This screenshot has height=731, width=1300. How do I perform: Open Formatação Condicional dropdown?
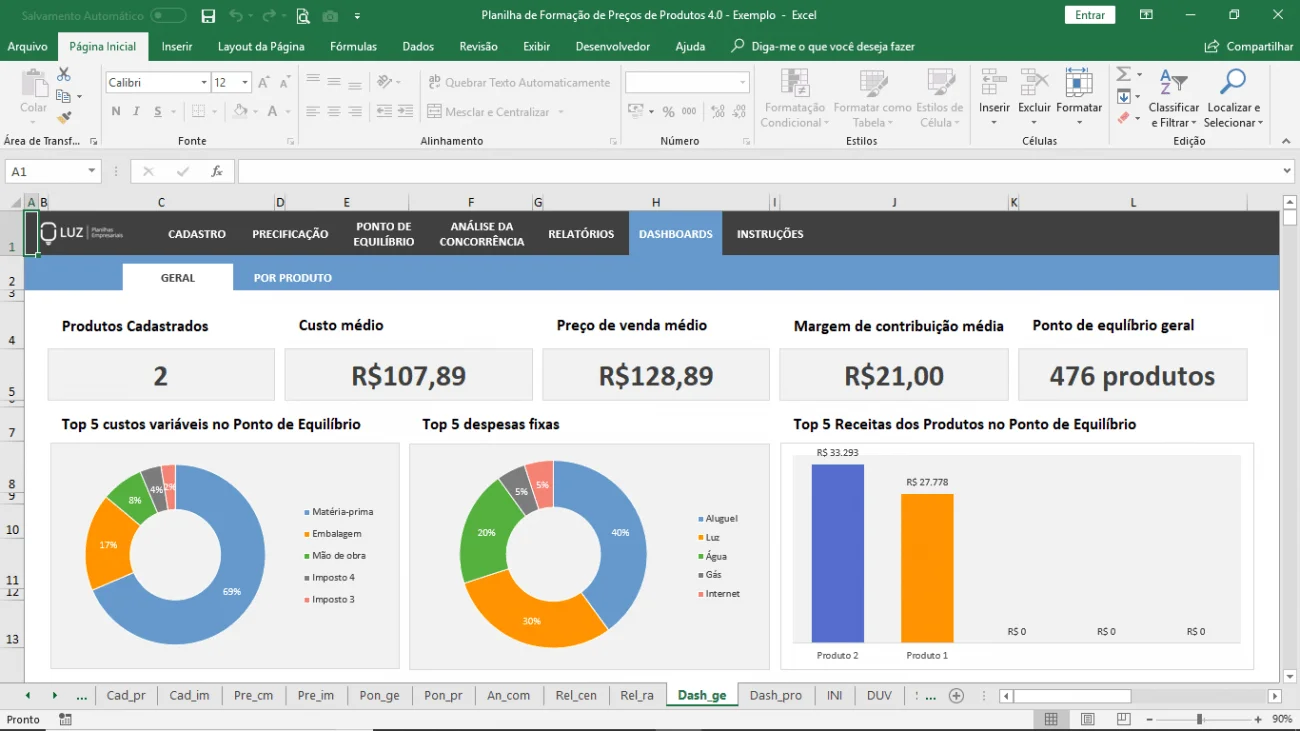(794, 99)
